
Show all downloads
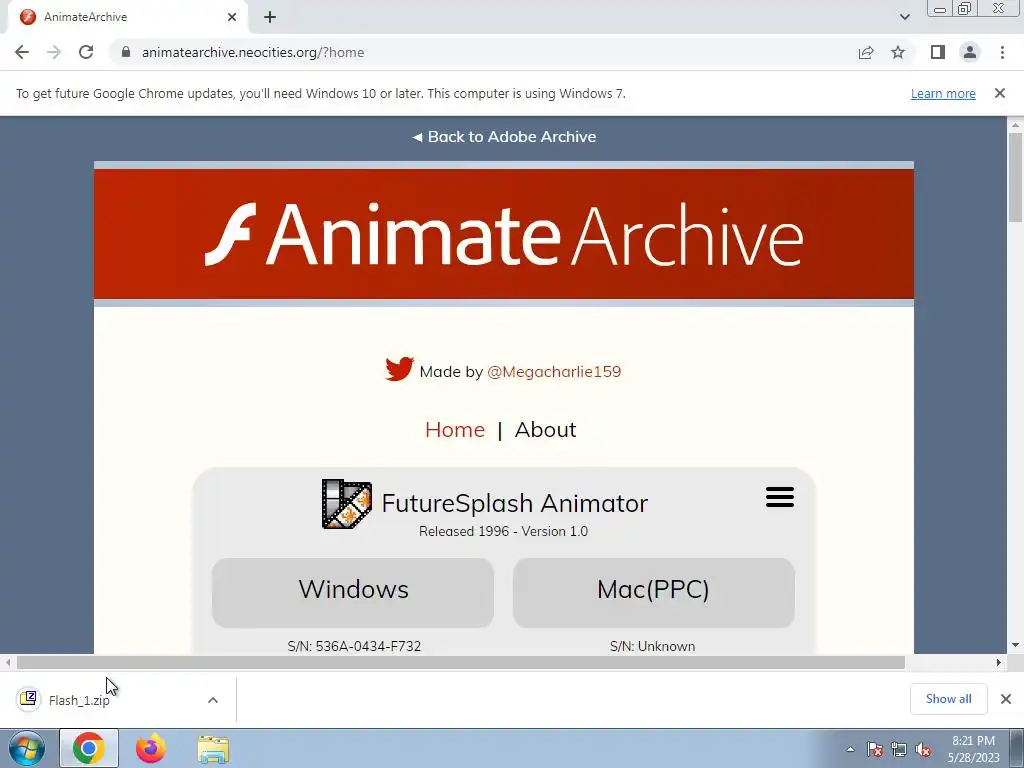948,699
